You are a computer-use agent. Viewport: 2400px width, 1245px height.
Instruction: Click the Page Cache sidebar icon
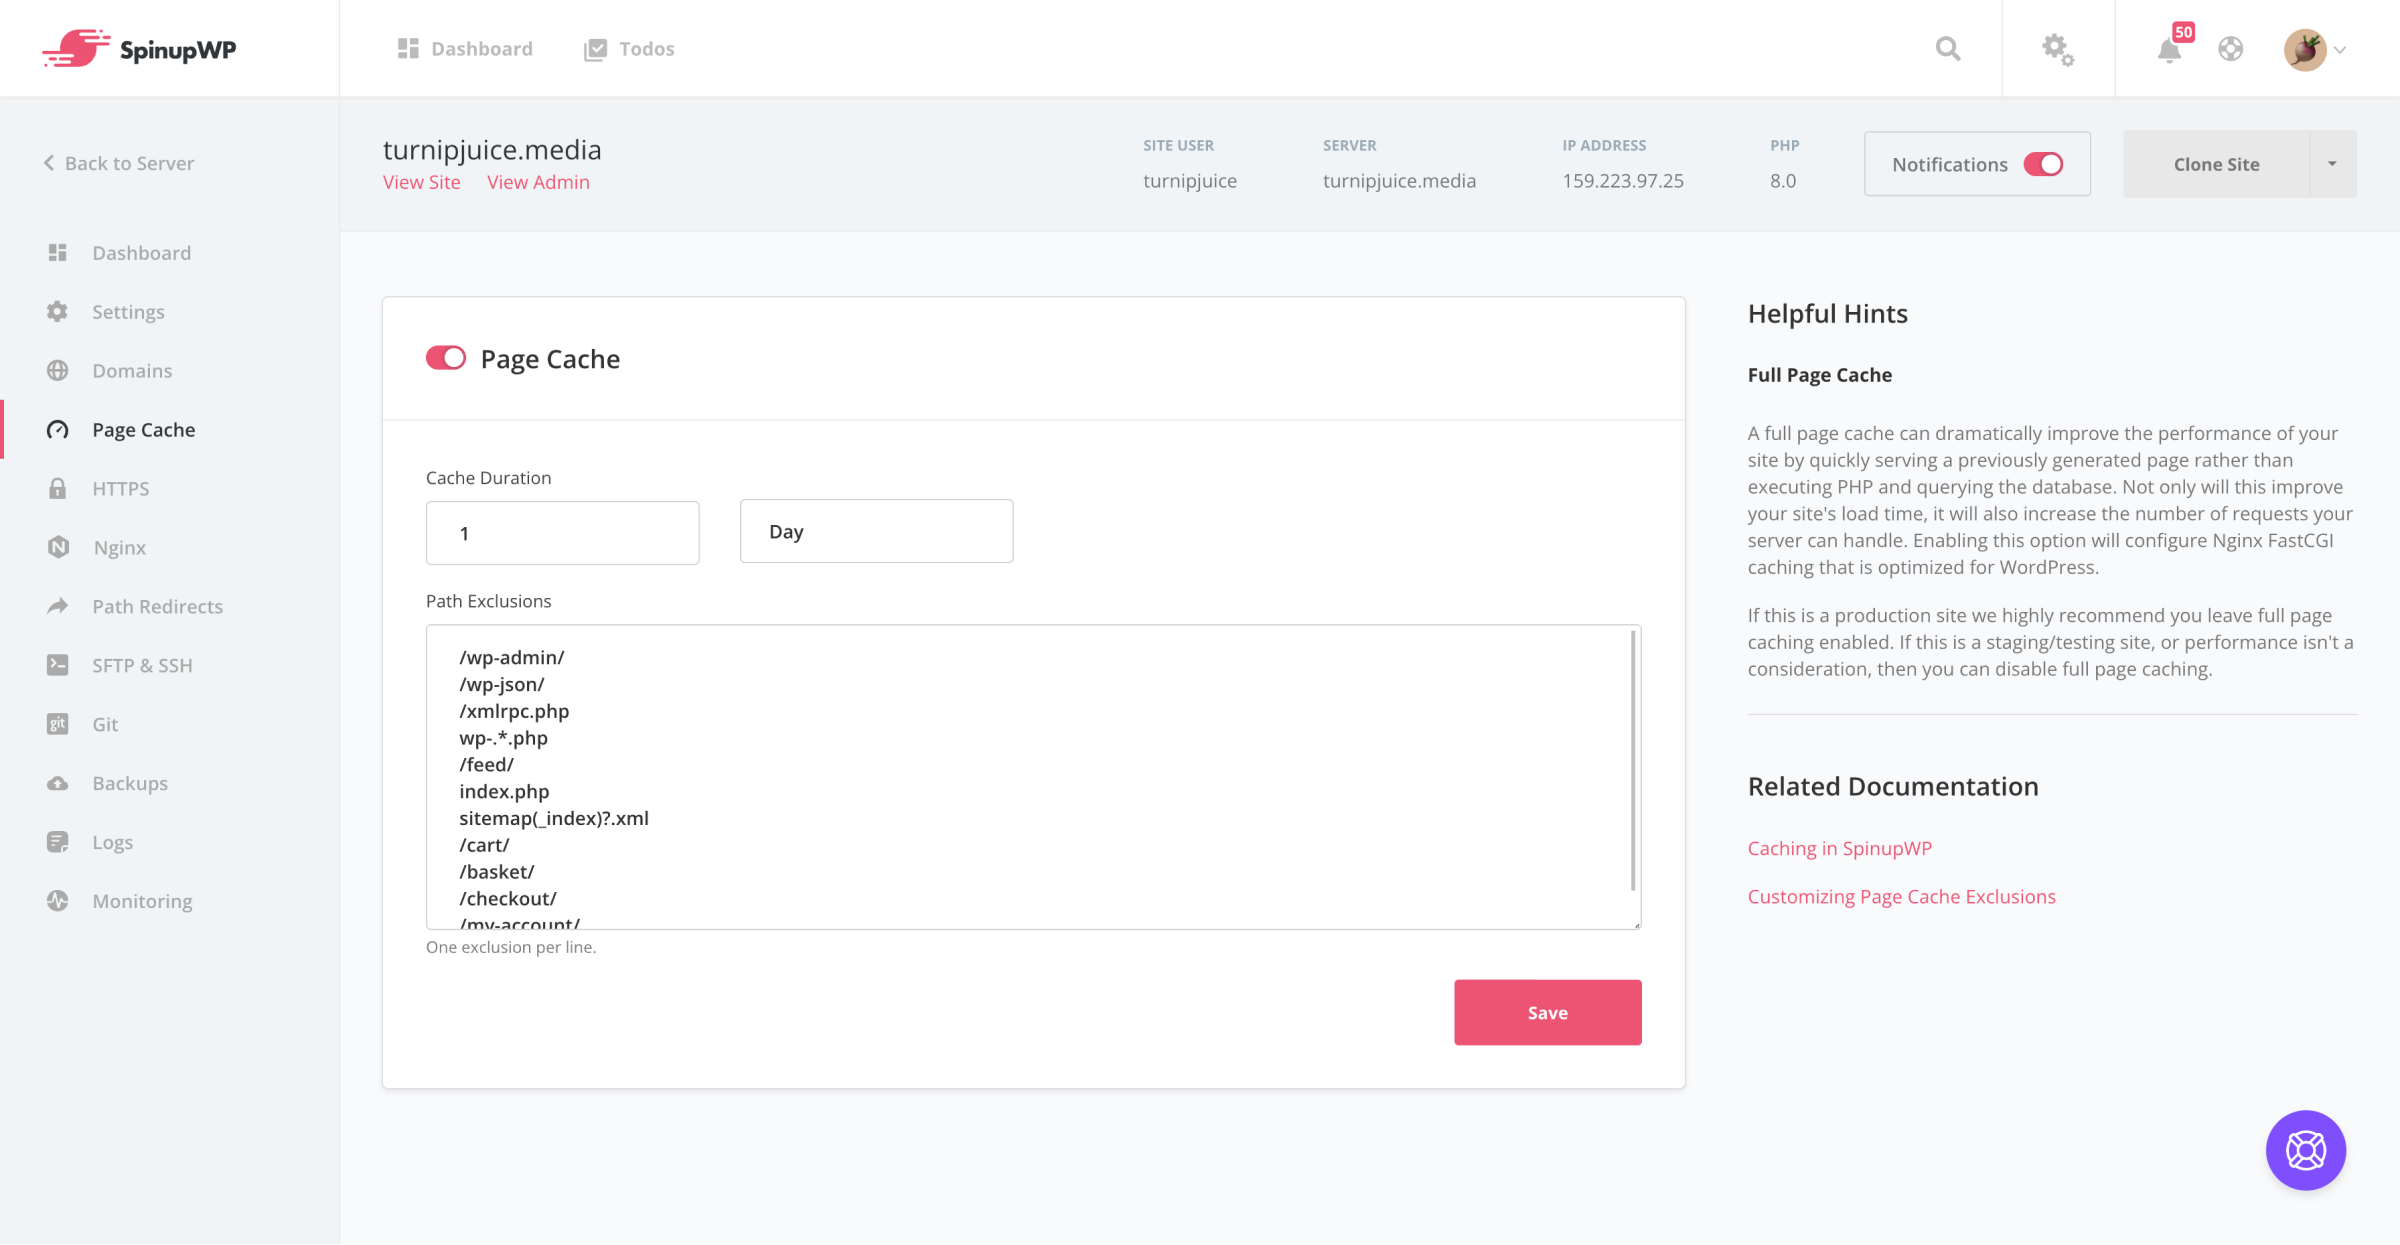tap(57, 429)
